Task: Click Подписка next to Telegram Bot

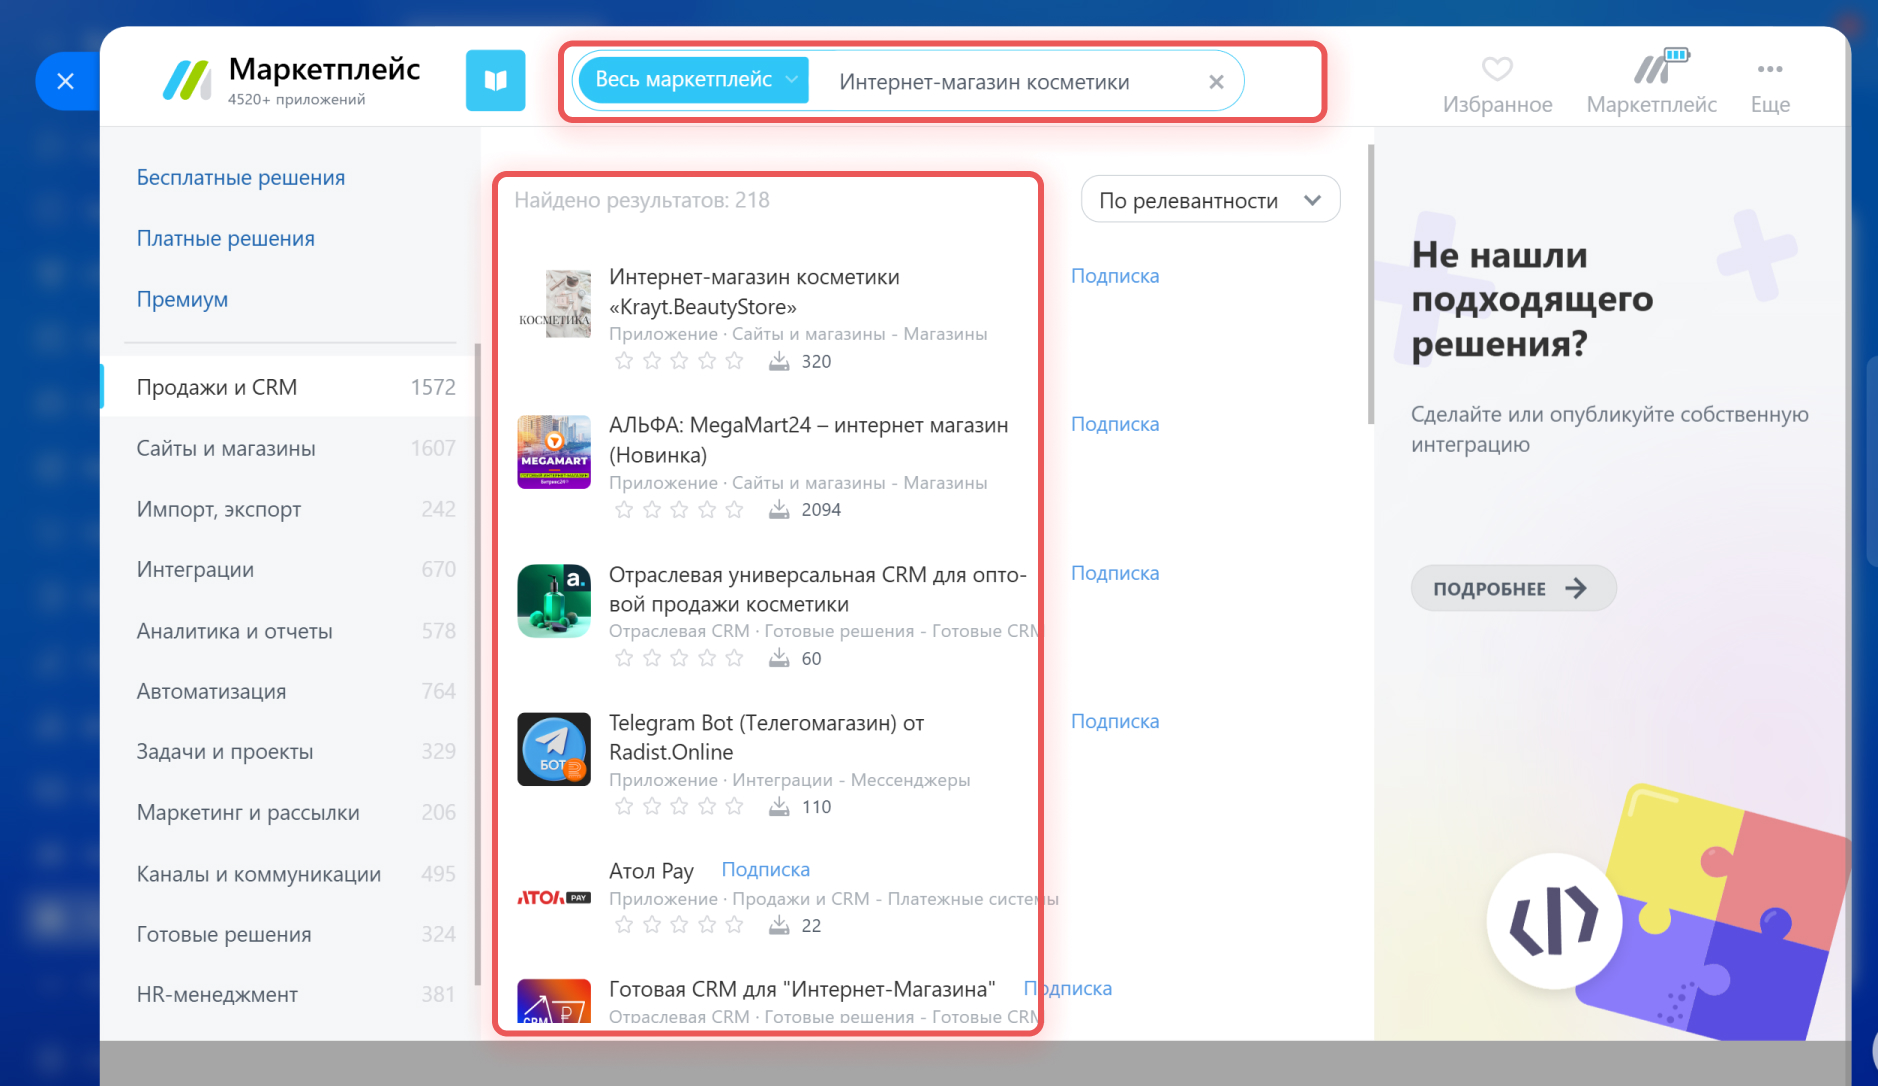Action: click(1115, 721)
